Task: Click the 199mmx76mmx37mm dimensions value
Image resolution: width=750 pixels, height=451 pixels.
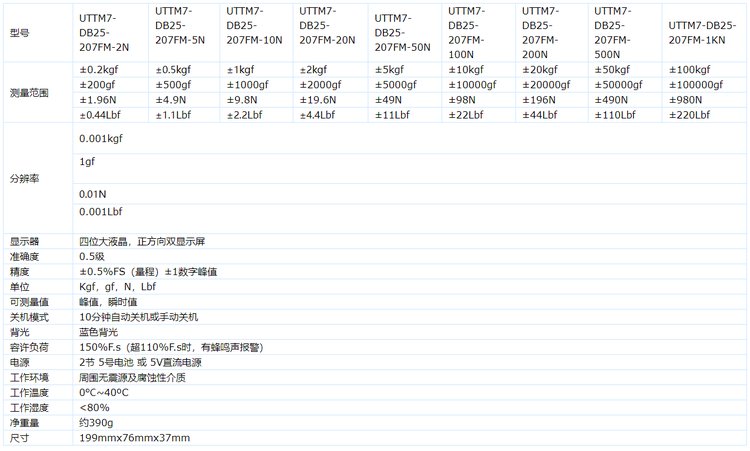Action: pyautogui.click(x=134, y=438)
